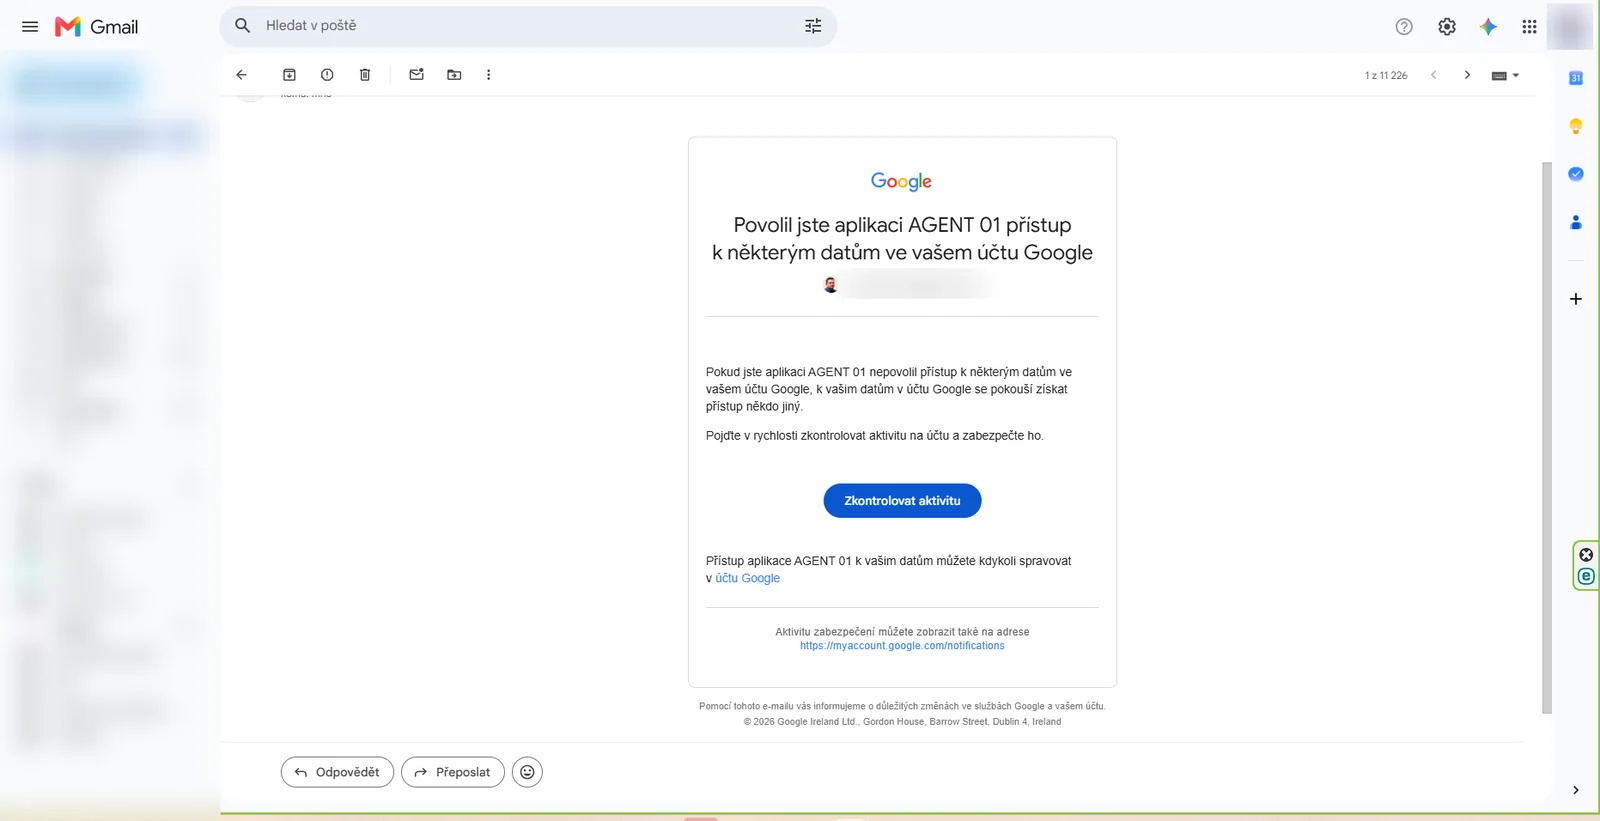Image resolution: width=1600 pixels, height=821 pixels.
Task: Open the account profile avatar
Action: (1570, 27)
